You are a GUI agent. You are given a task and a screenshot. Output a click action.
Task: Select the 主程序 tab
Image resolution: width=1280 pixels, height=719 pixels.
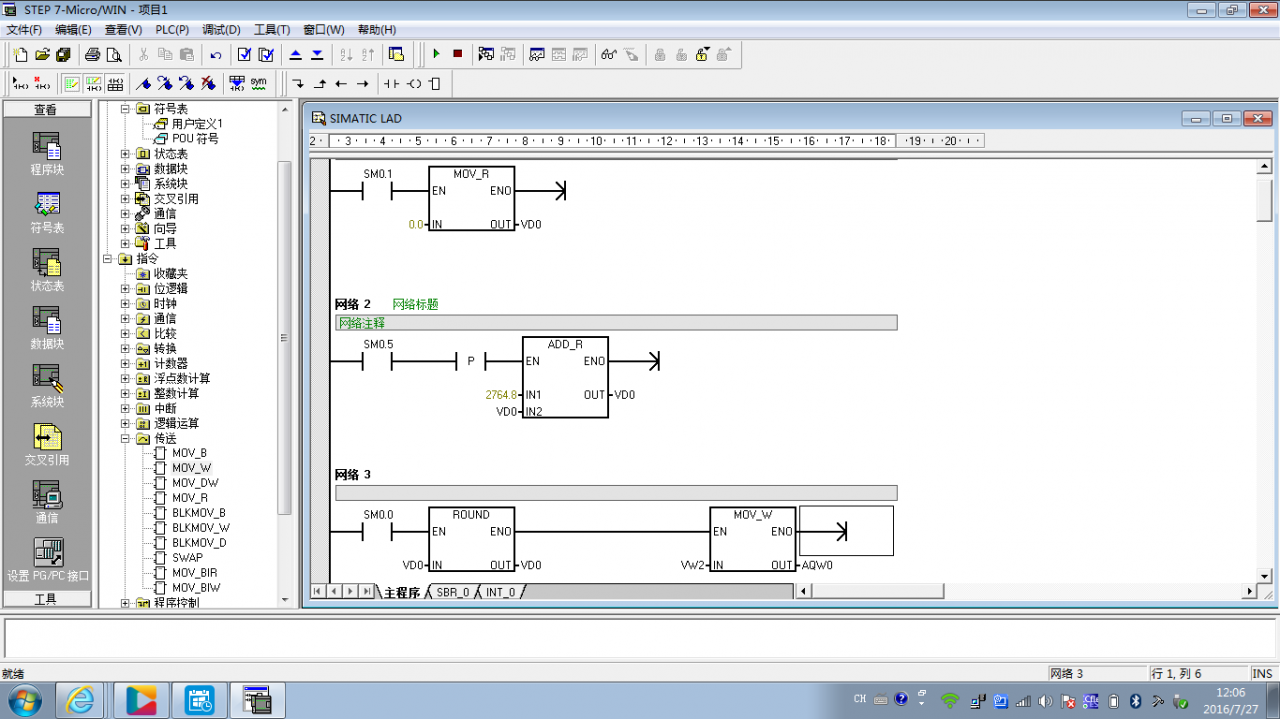point(402,592)
